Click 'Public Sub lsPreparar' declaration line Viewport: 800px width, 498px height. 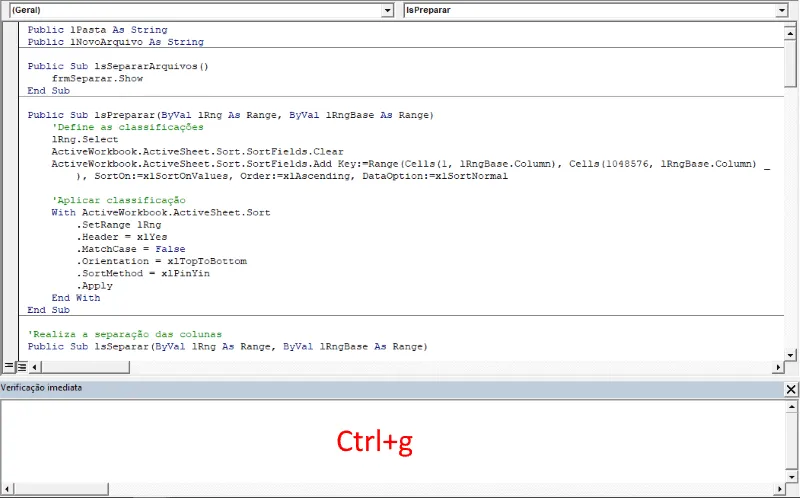pyautogui.click(x=231, y=115)
